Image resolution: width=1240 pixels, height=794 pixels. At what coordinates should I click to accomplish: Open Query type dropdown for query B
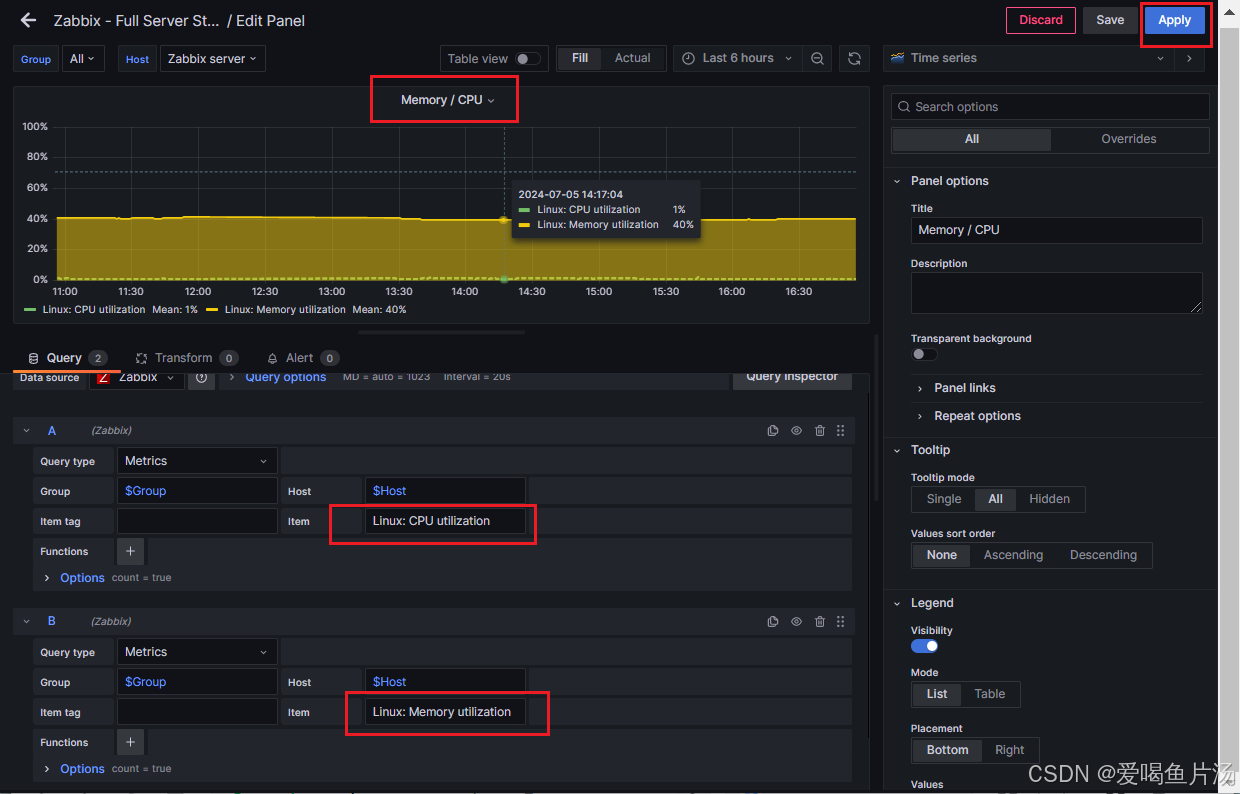point(197,652)
